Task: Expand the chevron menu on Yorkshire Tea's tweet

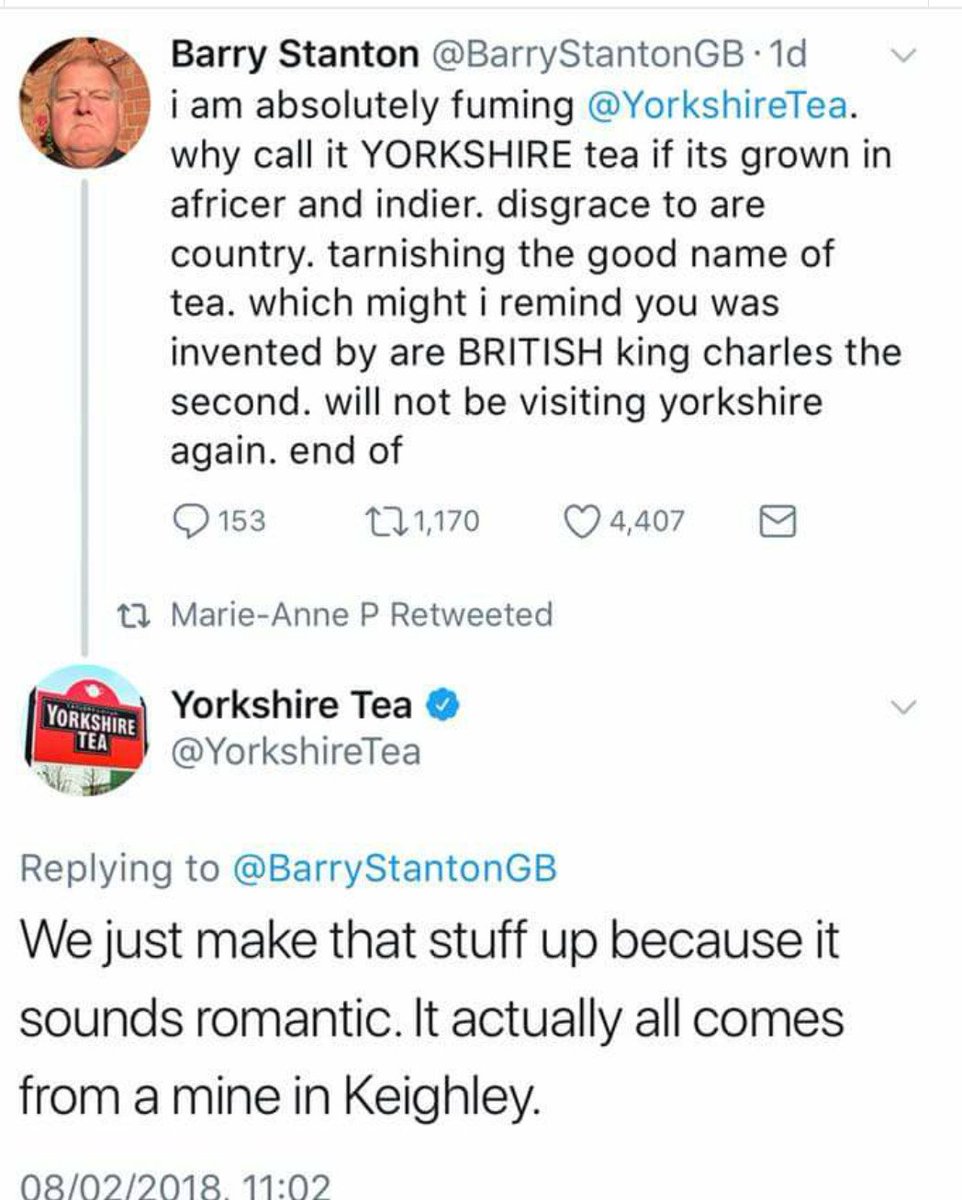Action: tap(904, 708)
